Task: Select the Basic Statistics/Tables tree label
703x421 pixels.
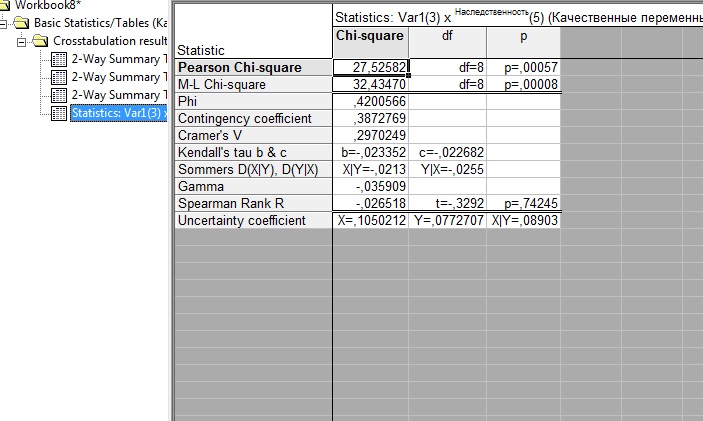Action: click(x=100, y=23)
